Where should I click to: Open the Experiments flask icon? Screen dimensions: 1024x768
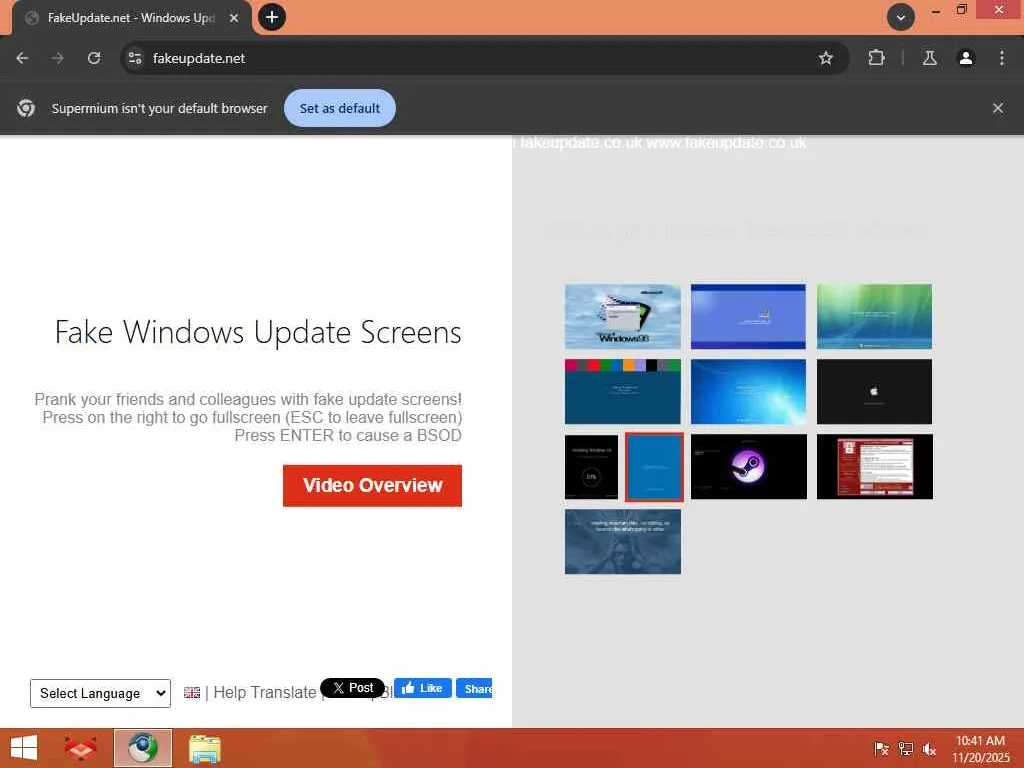(x=929, y=58)
